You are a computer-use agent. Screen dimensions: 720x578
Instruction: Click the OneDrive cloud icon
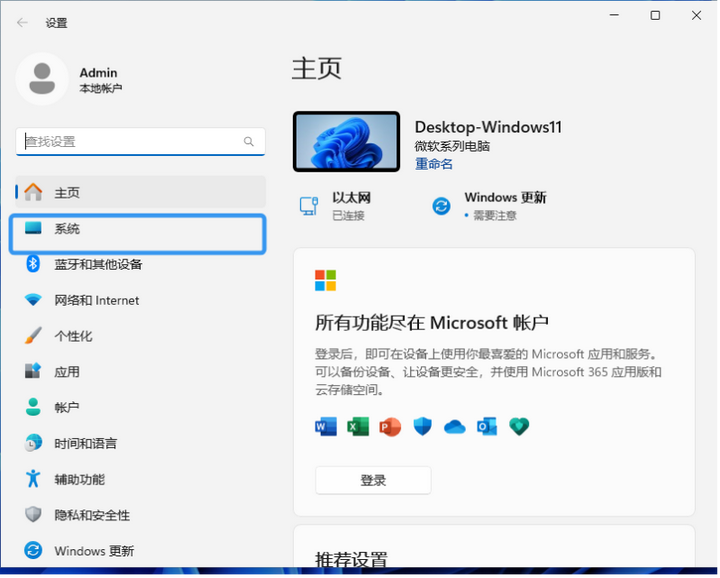(456, 428)
